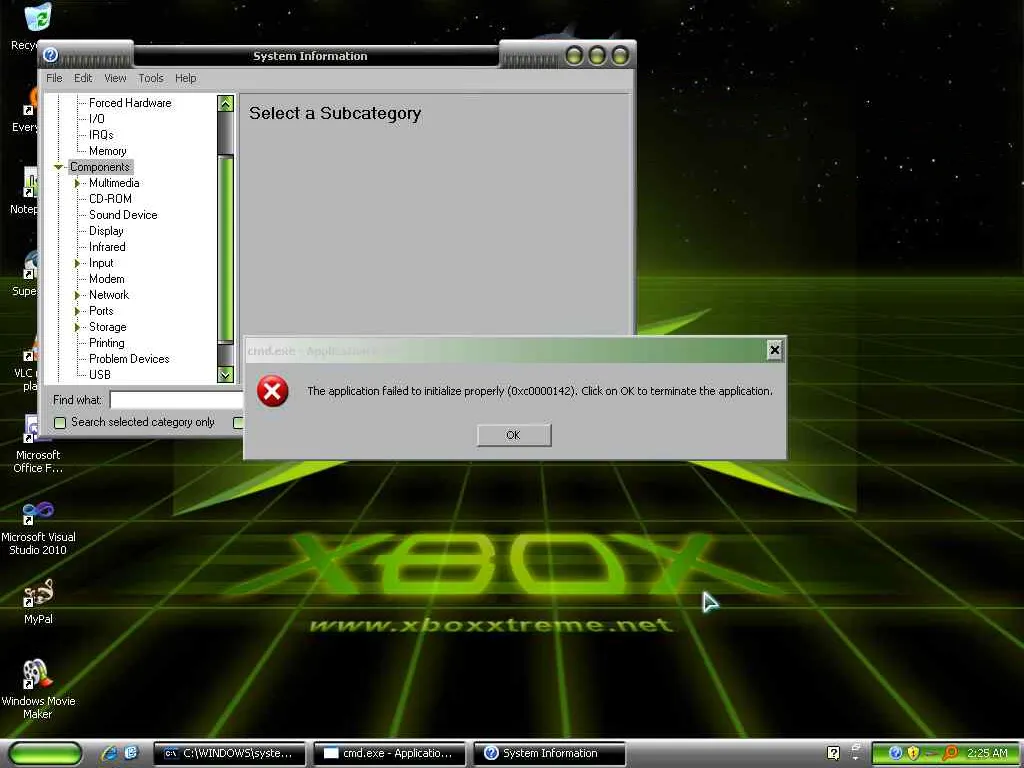Select USB in the tree
1024x768 pixels.
100,375
